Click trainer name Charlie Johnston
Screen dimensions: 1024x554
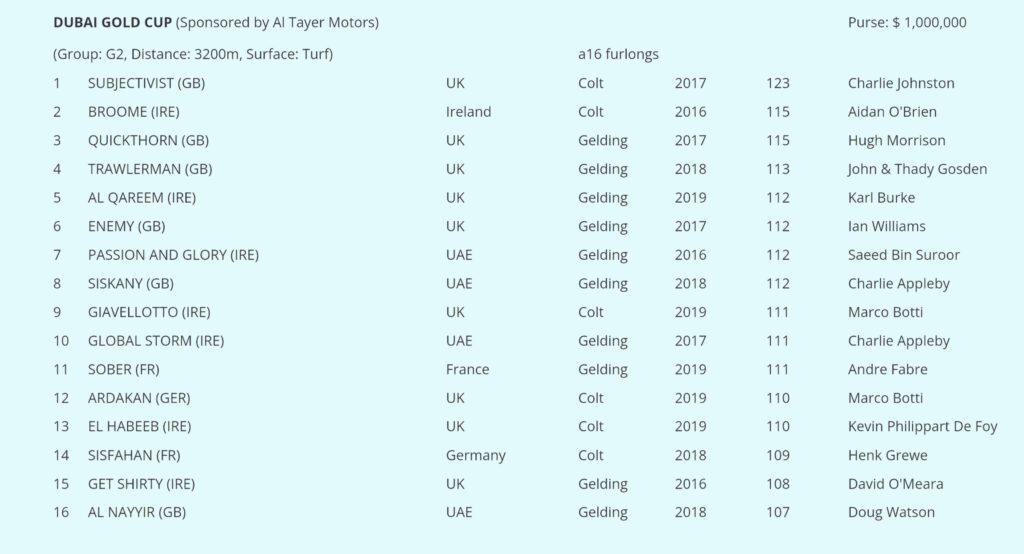point(901,83)
